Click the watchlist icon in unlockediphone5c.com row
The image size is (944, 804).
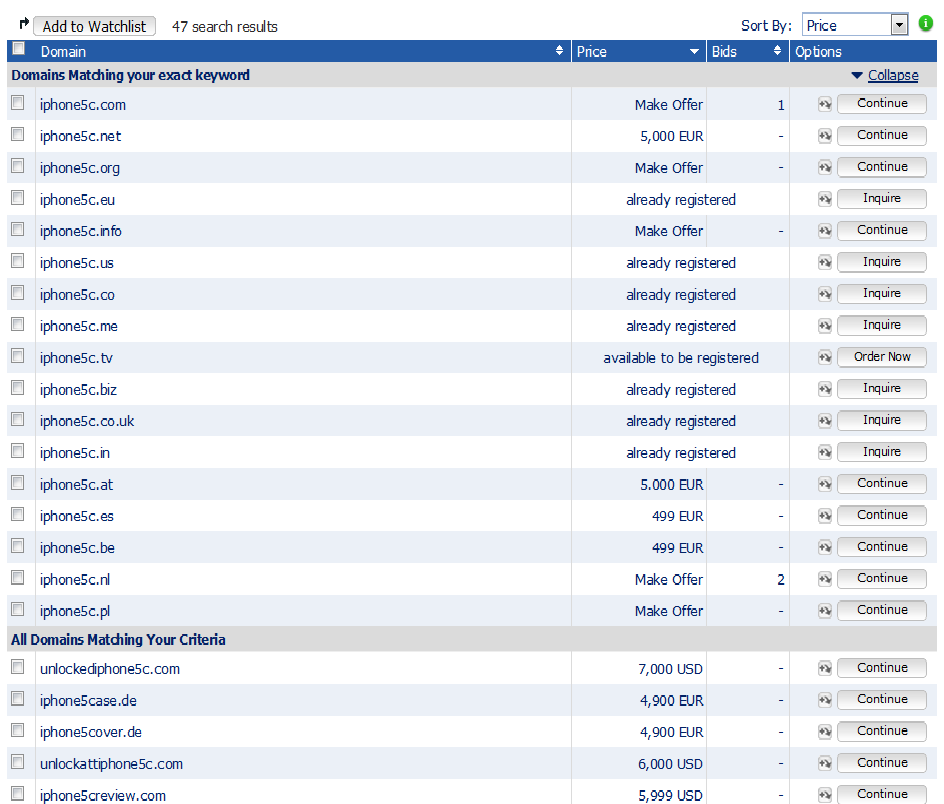[825, 668]
